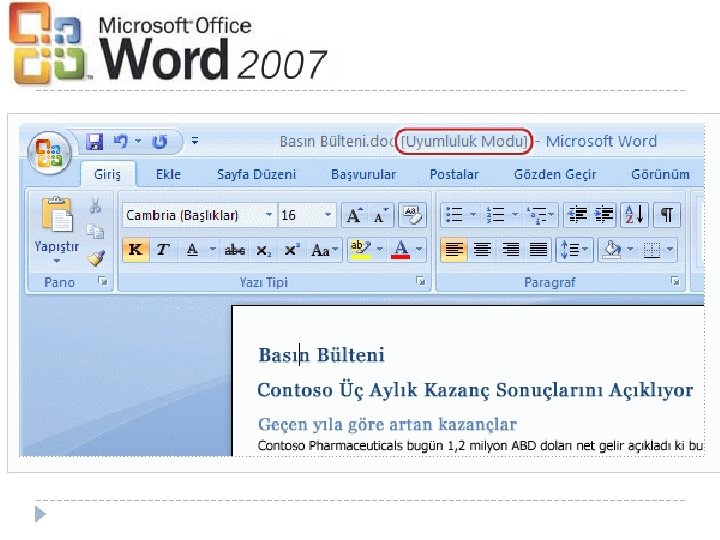Align text left

[x=454, y=250]
